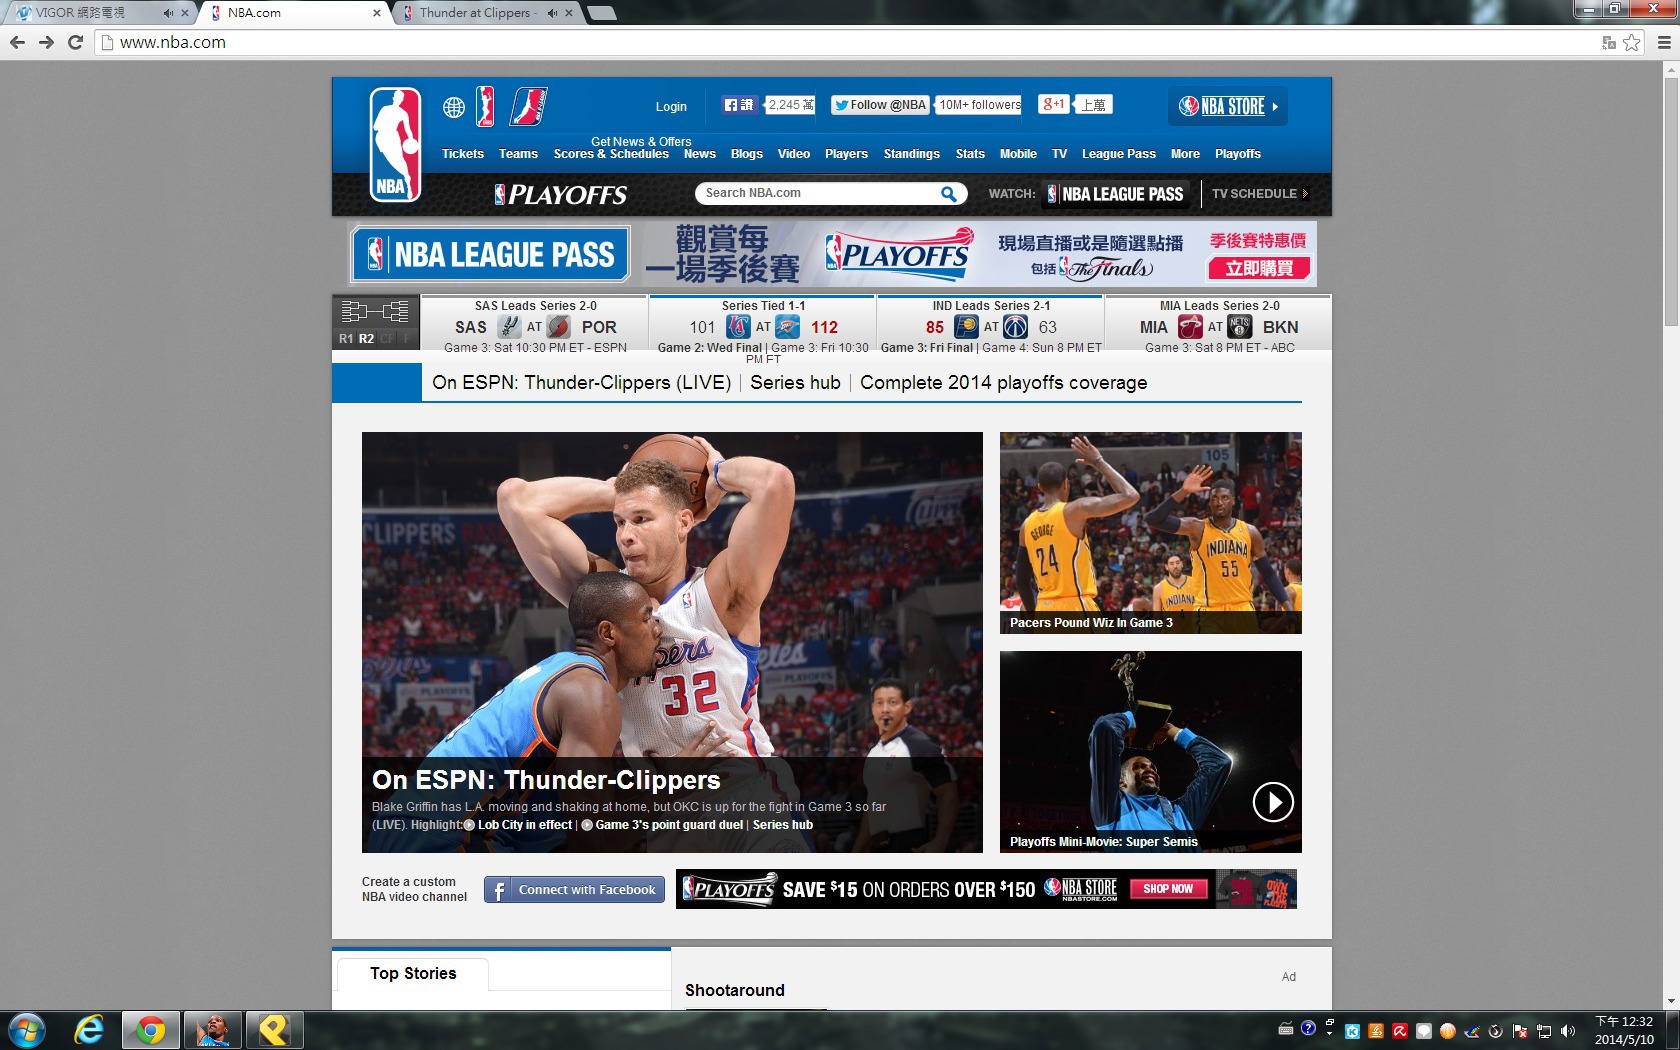Click the translate icon in the address bar

(x=1609, y=42)
